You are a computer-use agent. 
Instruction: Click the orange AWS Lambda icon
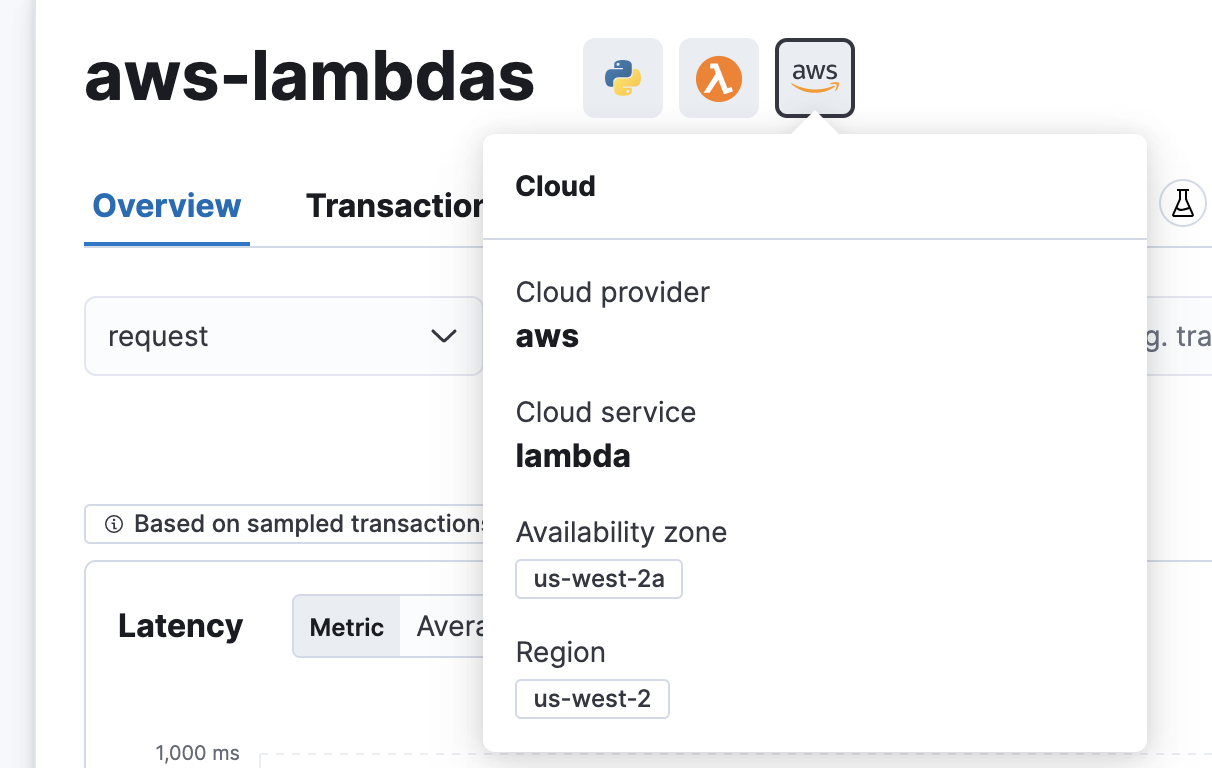[718, 77]
